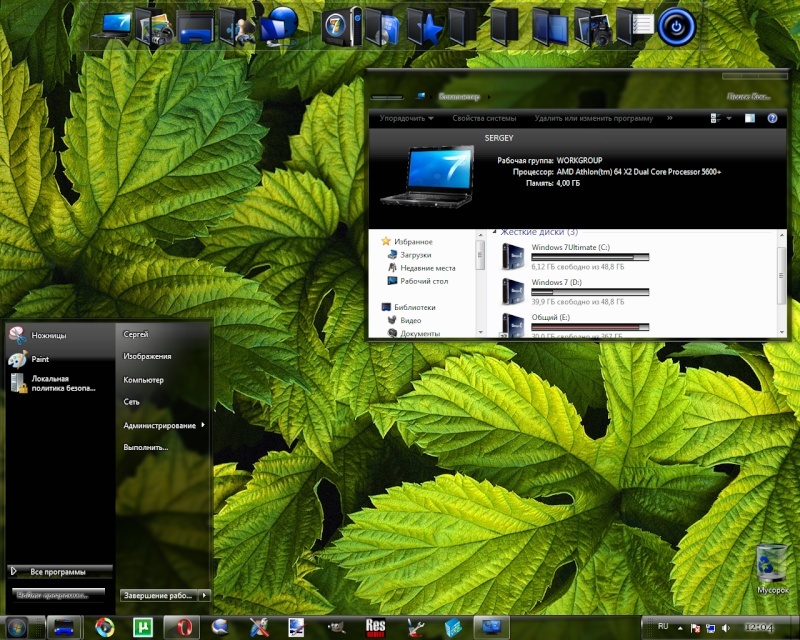Click the 12:04 clock in the tray

coord(759,628)
